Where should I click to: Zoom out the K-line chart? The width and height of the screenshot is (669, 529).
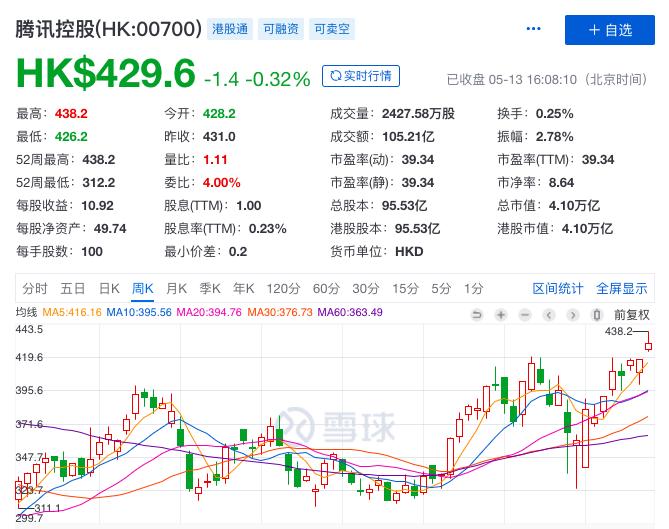pyautogui.click(x=525, y=315)
